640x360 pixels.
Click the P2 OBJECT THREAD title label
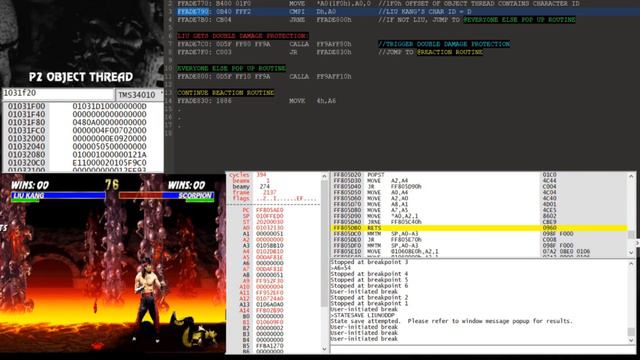click(81, 77)
